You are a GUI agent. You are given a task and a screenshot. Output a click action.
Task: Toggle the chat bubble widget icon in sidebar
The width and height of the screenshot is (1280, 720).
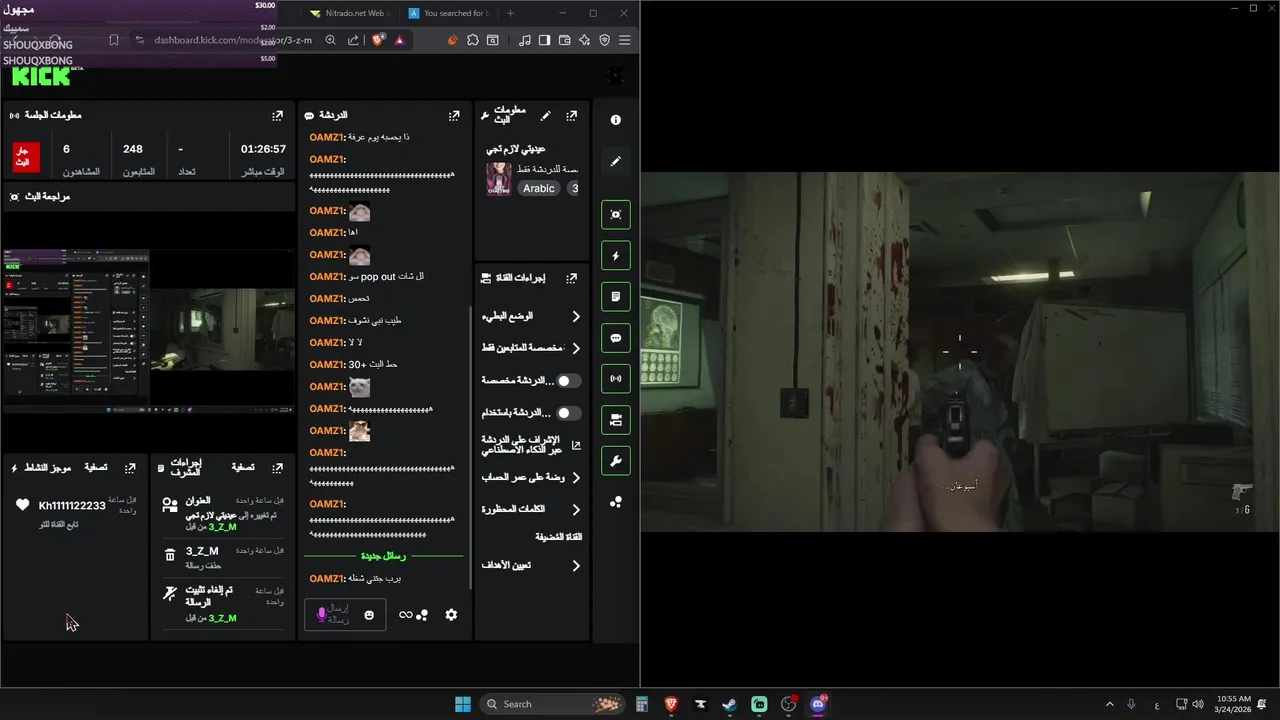(x=616, y=338)
